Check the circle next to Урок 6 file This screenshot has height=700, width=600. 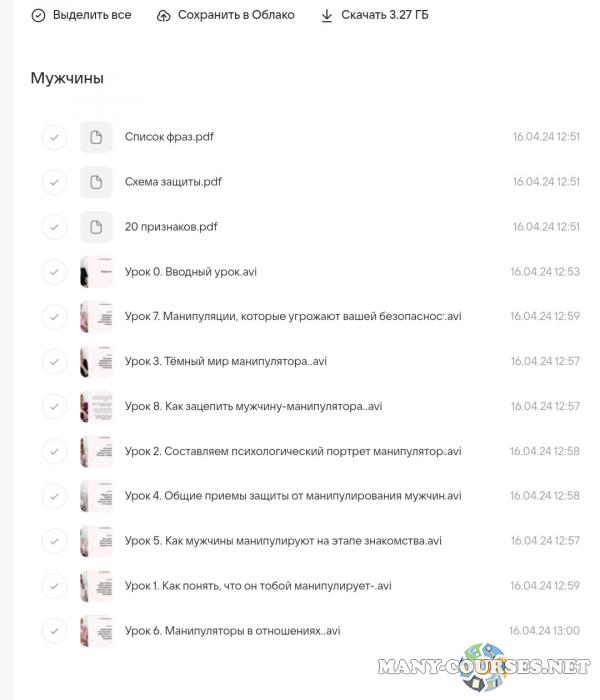point(54,631)
